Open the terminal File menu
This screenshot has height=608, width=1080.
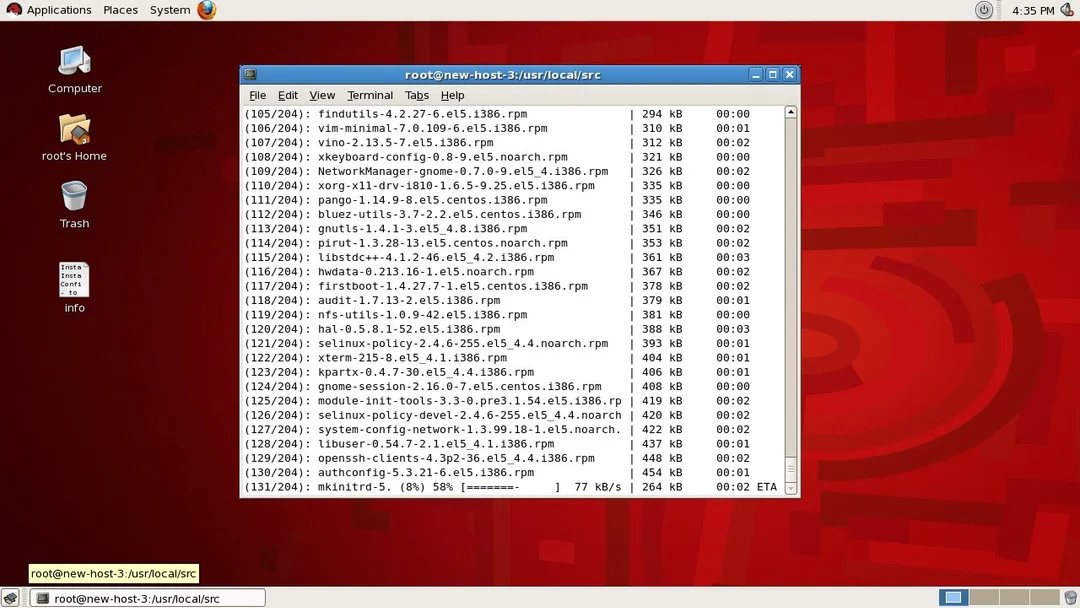click(x=258, y=95)
